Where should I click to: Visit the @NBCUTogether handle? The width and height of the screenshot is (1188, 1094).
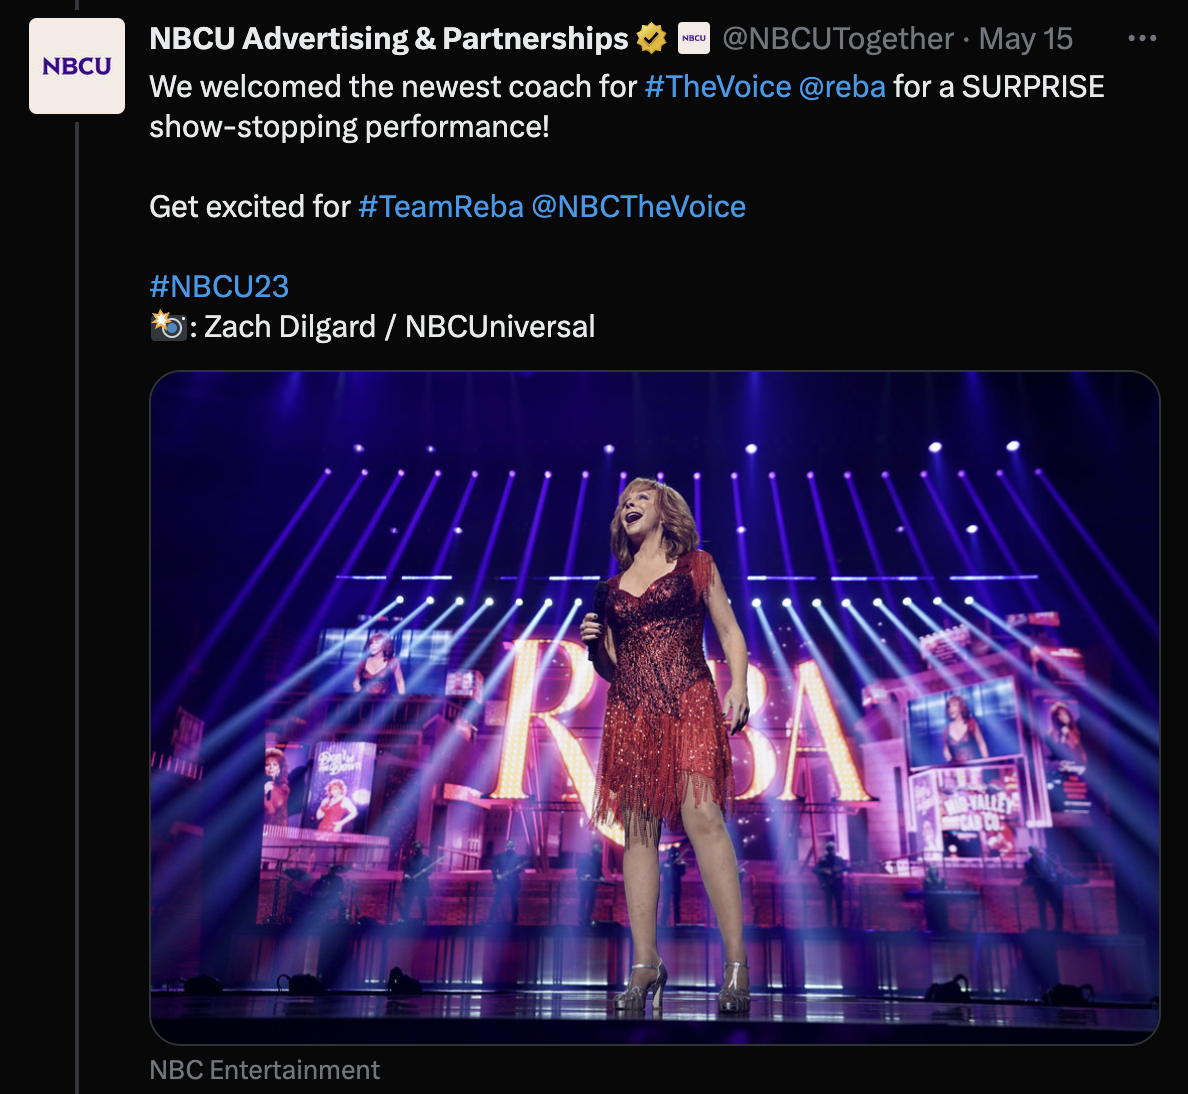pyautogui.click(x=837, y=39)
